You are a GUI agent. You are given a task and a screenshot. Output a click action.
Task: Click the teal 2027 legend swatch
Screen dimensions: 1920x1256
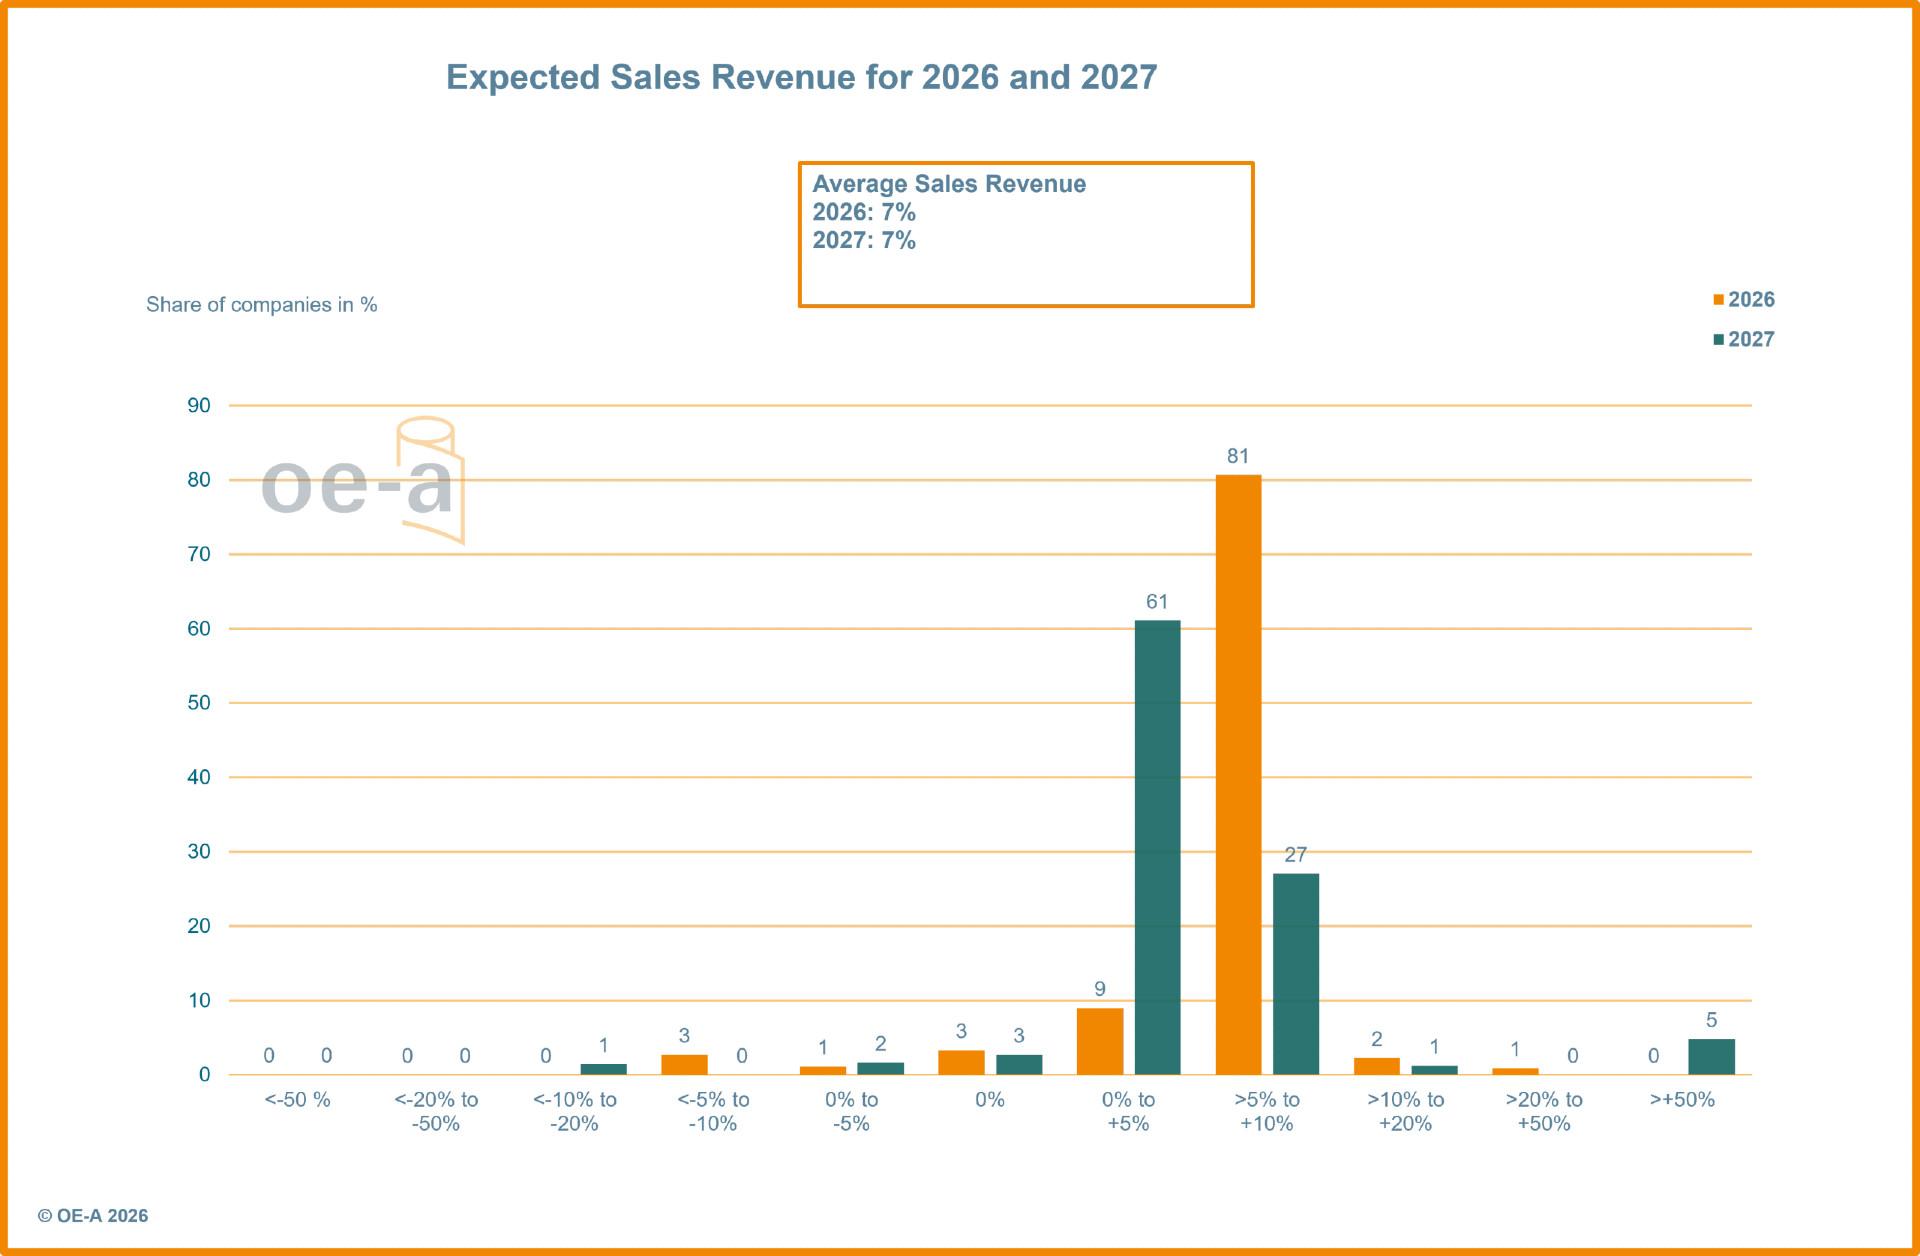coord(1718,340)
